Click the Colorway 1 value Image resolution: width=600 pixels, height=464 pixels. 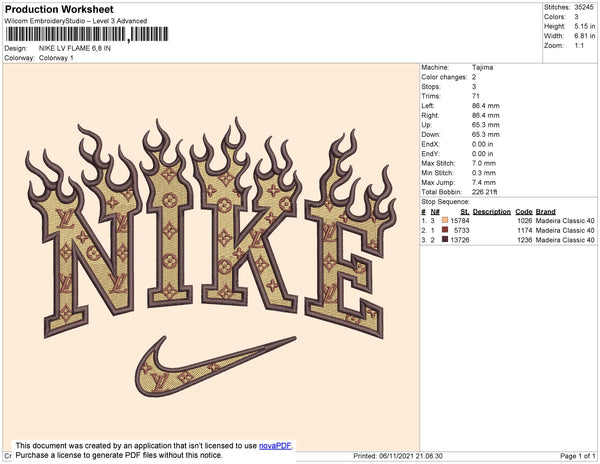pos(56,58)
